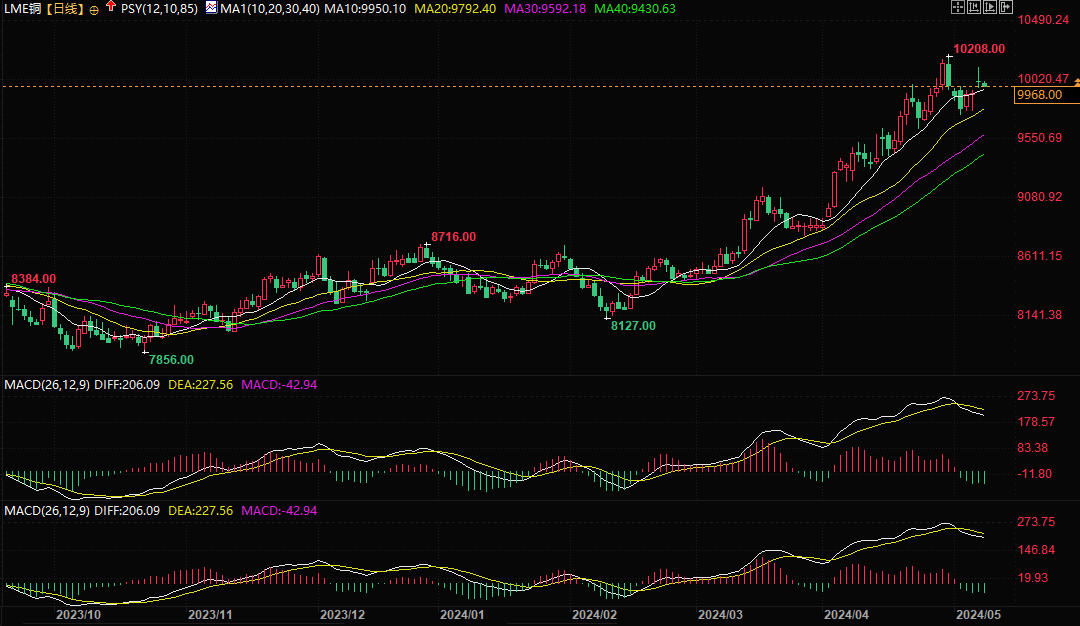This screenshot has width=1080, height=626.
Task: Click the small chart icon before MA1
Action: 211,8
